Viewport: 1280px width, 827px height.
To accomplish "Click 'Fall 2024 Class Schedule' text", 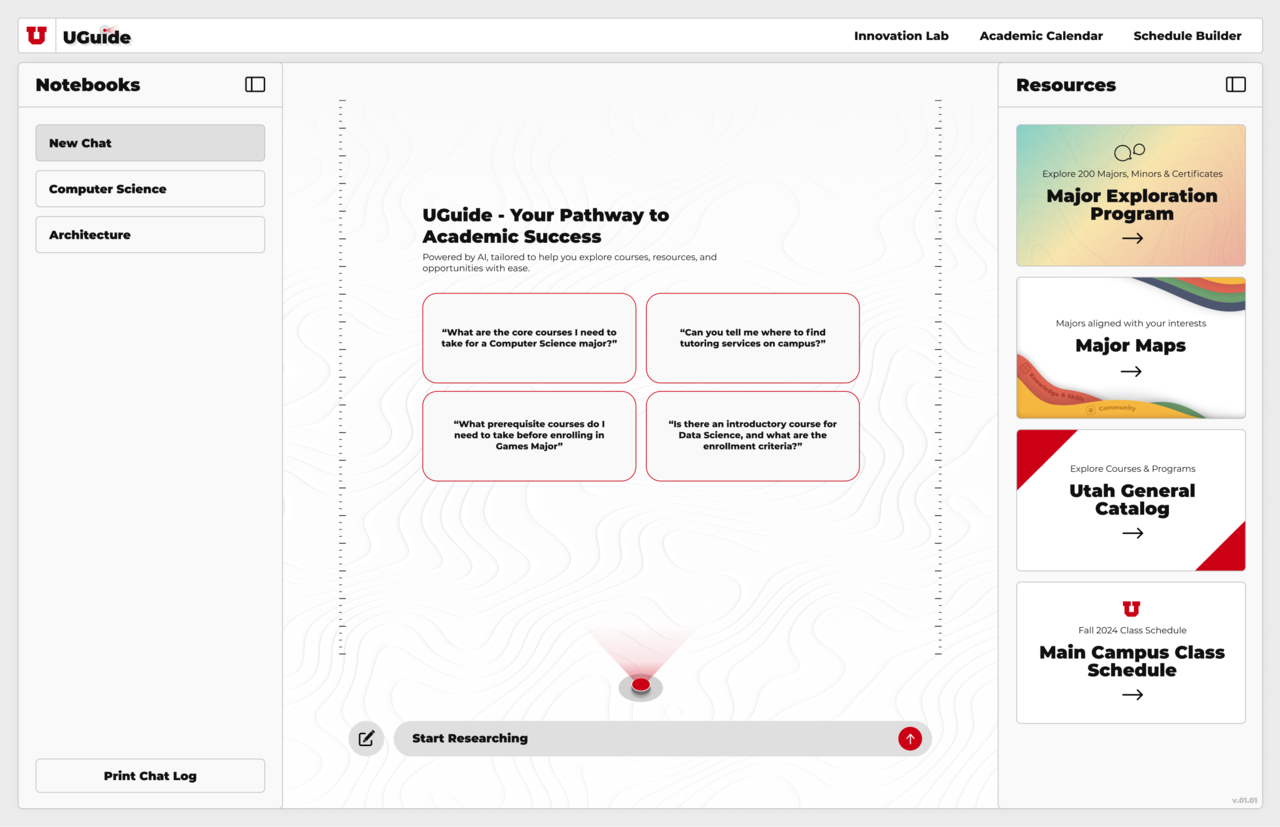I will [x=1132, y=630].
